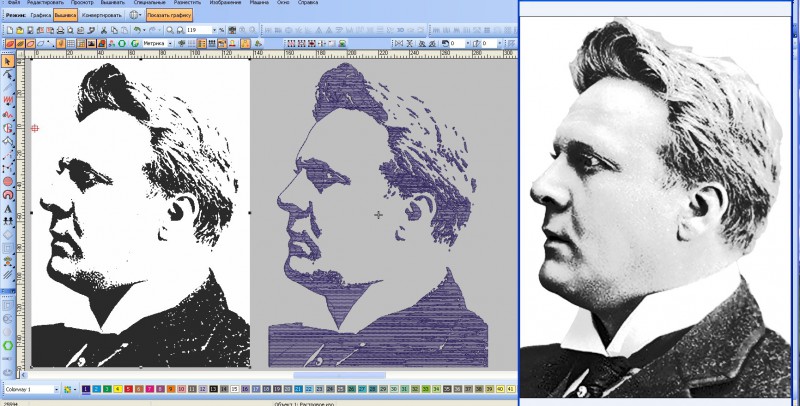This screenshot has height=406, width=800.
Task: Select thread color 15 white
Action: [235, 389]
